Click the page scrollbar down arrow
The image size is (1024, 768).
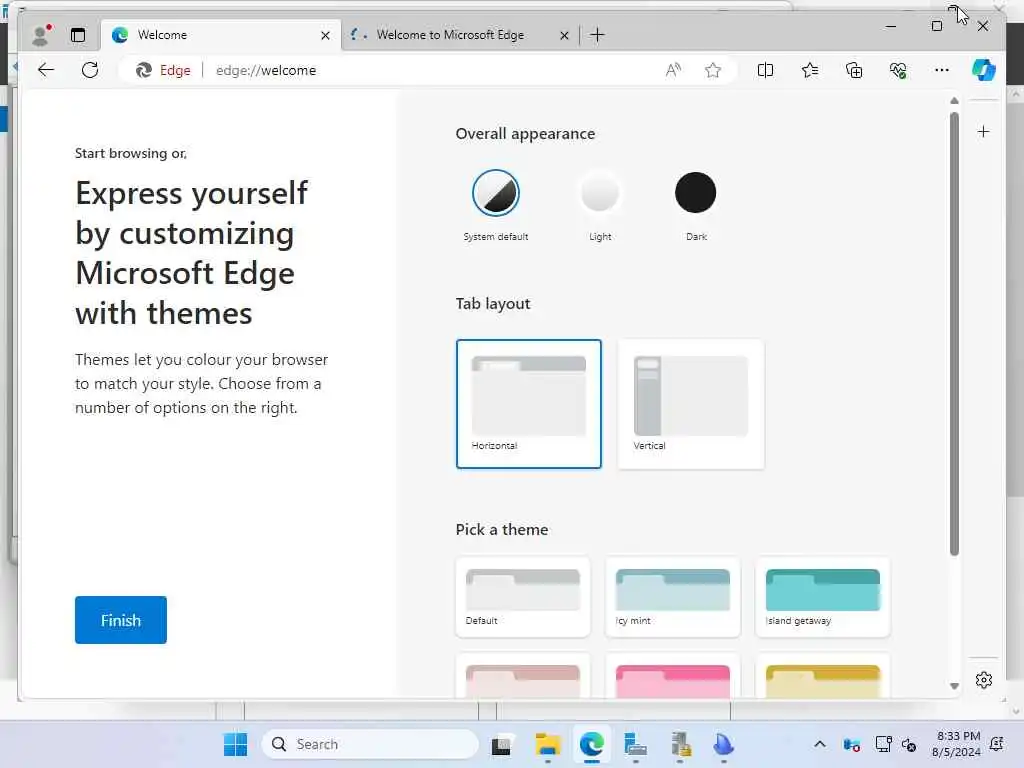954,686
